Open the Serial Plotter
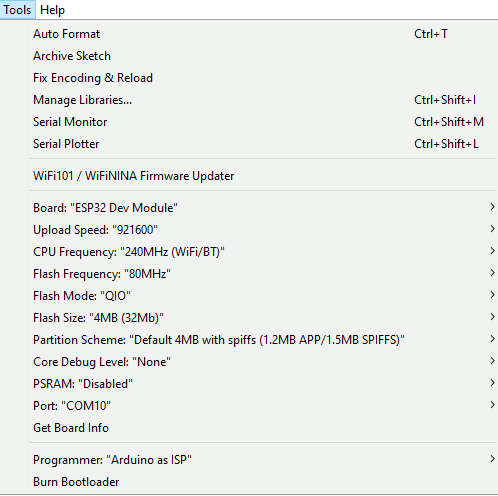The width and height of the screenshot is (498, 496). coord(263,144)
